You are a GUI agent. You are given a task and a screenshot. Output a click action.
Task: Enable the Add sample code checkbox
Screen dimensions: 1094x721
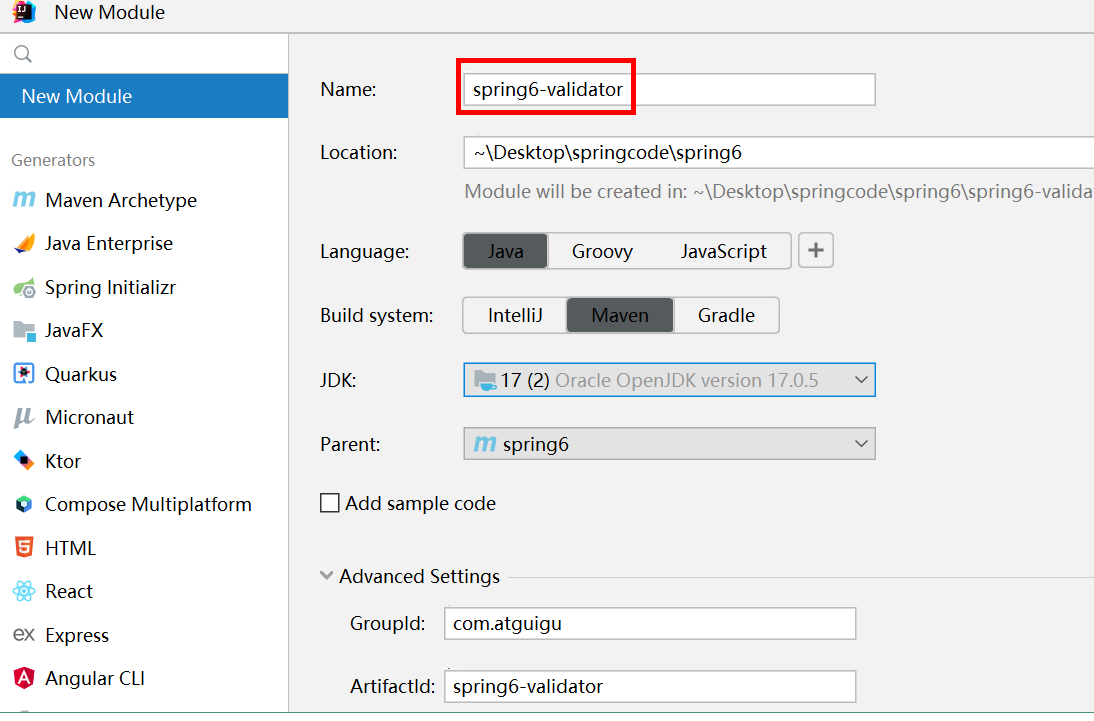[330, 503]
